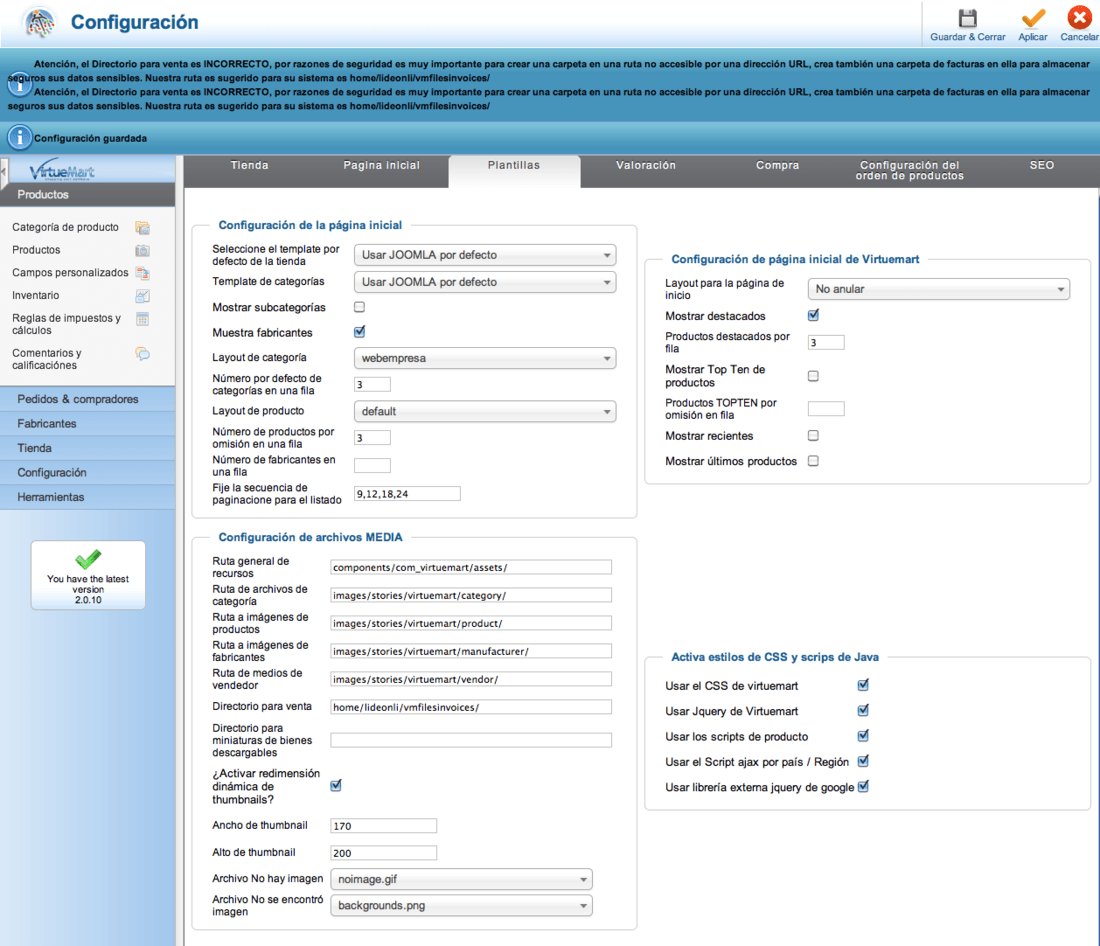This screenshot has height=946, width=1100.
Task: Click the info icon beside Configuración guardada
Action: [x=20, y=138]
